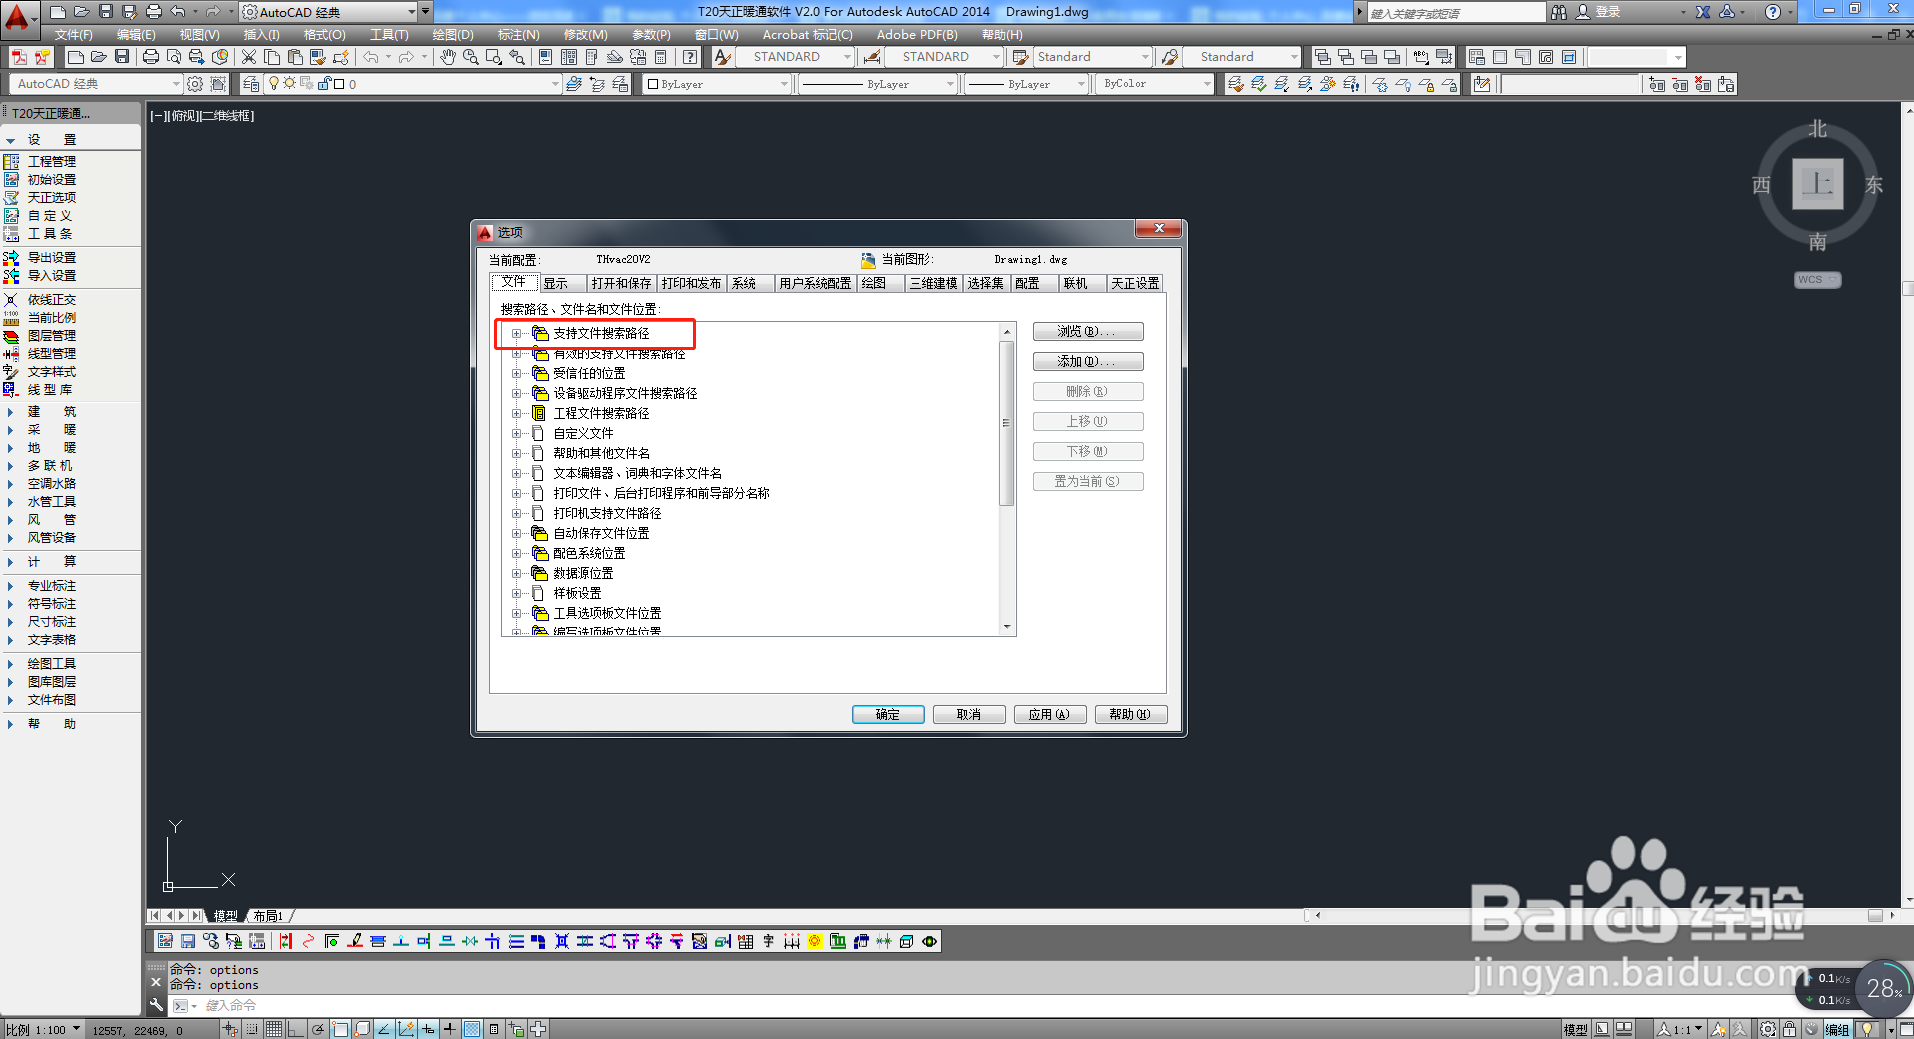Toggle Polar tracking in status bar
The image size is (1914, 1039).
point(318,1029)
